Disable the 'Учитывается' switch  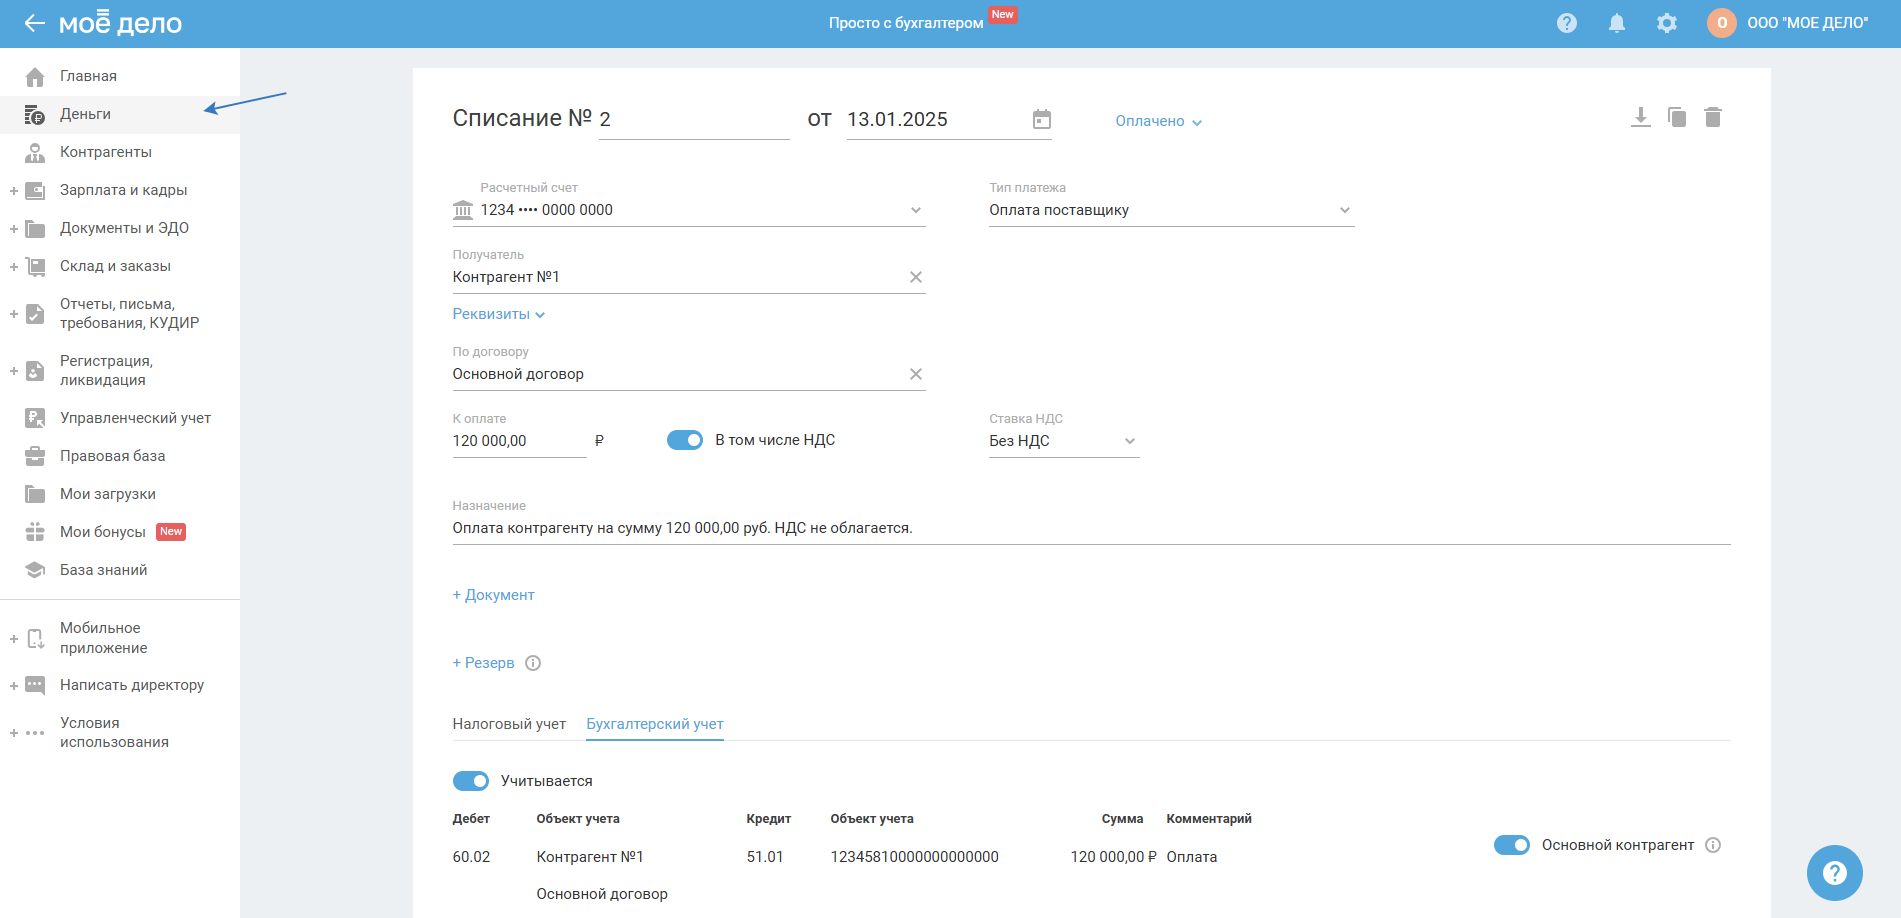tap(471, 781)
